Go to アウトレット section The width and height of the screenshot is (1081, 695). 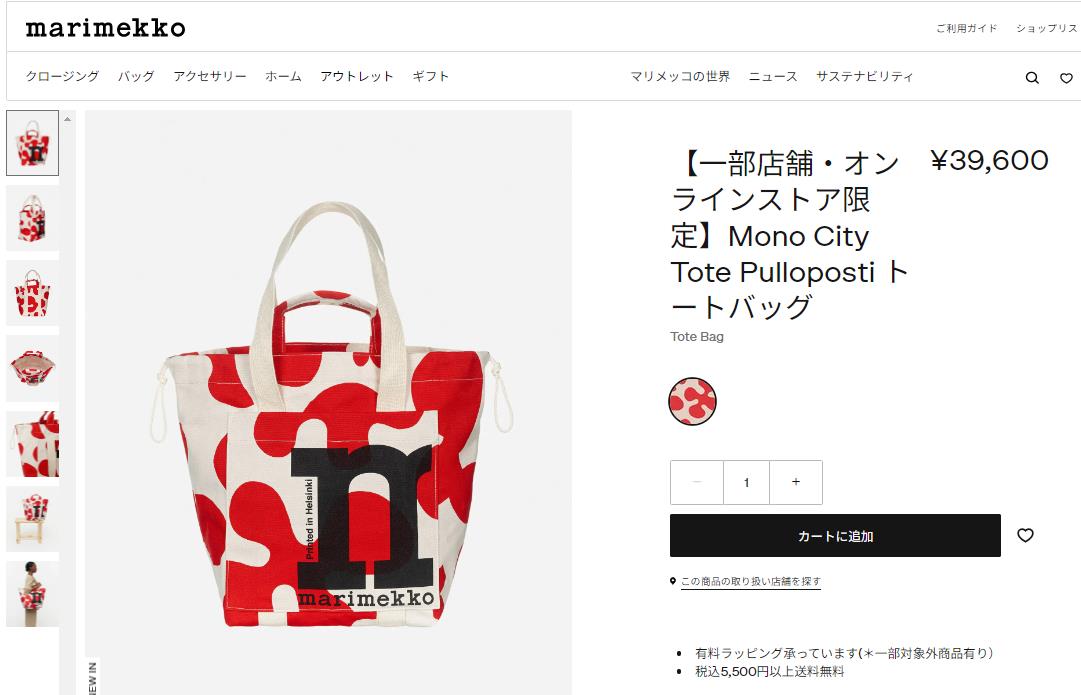pos(356,76)
